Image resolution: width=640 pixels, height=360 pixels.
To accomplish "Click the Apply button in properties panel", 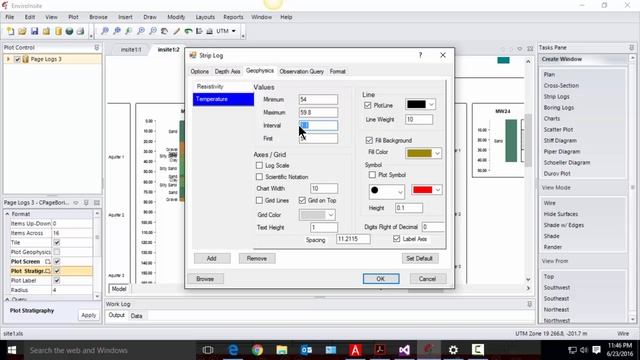I will pos(88,315).
